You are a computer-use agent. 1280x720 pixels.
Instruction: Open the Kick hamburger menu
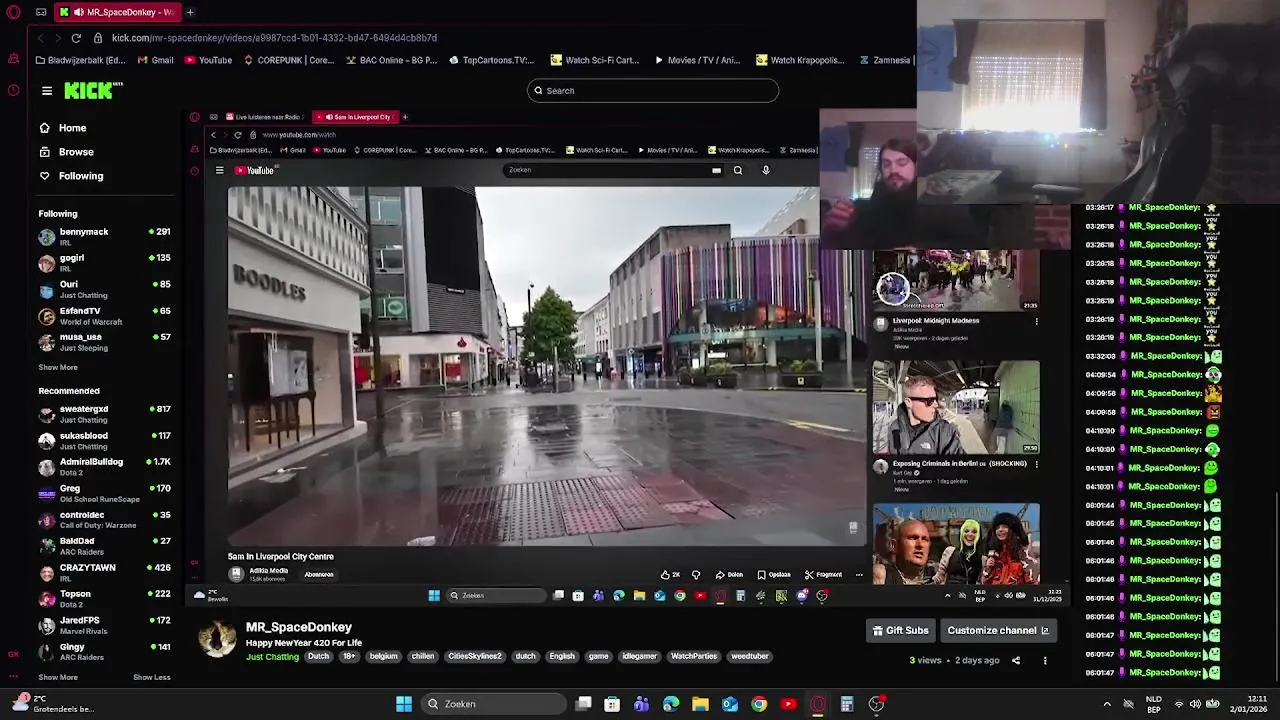tap(47, 91)
